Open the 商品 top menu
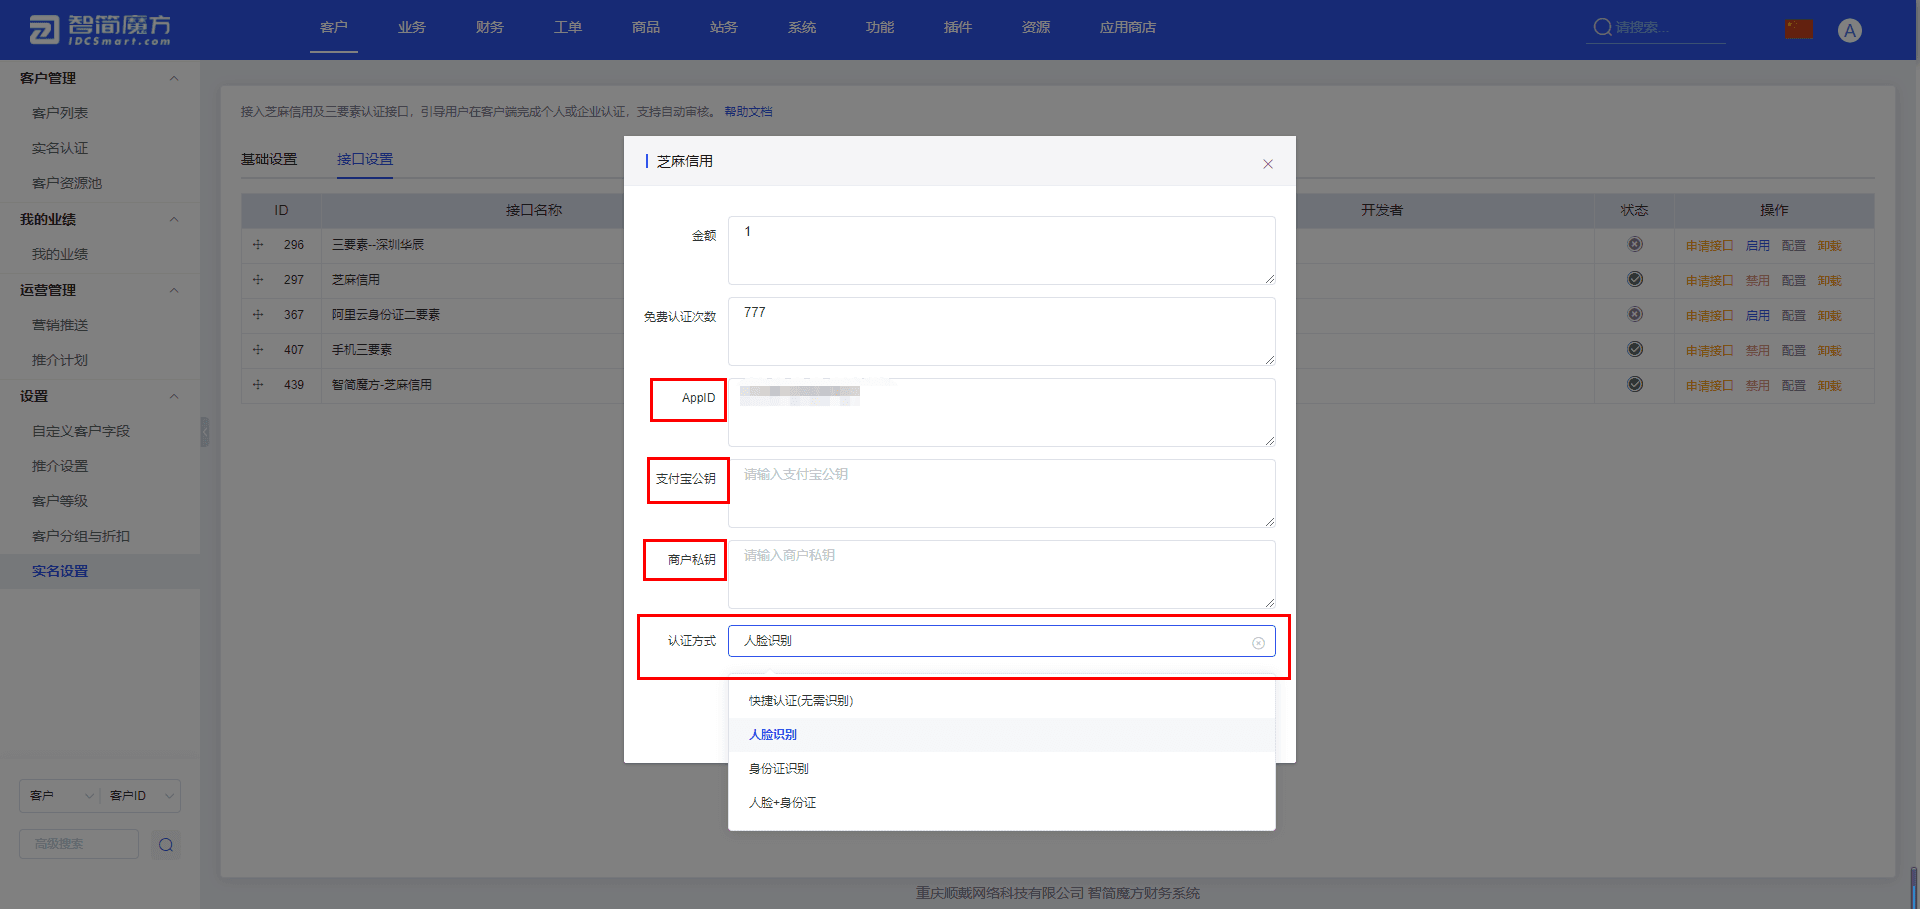Viewport: 1920px width, 909px height. click(646, 28)
